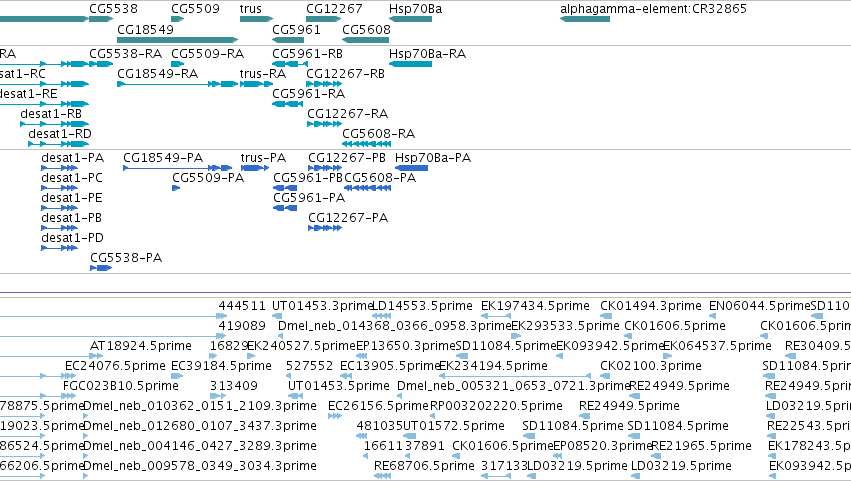Click the trus-RA transcript label

pyautogui.click(x=263, y=74)
